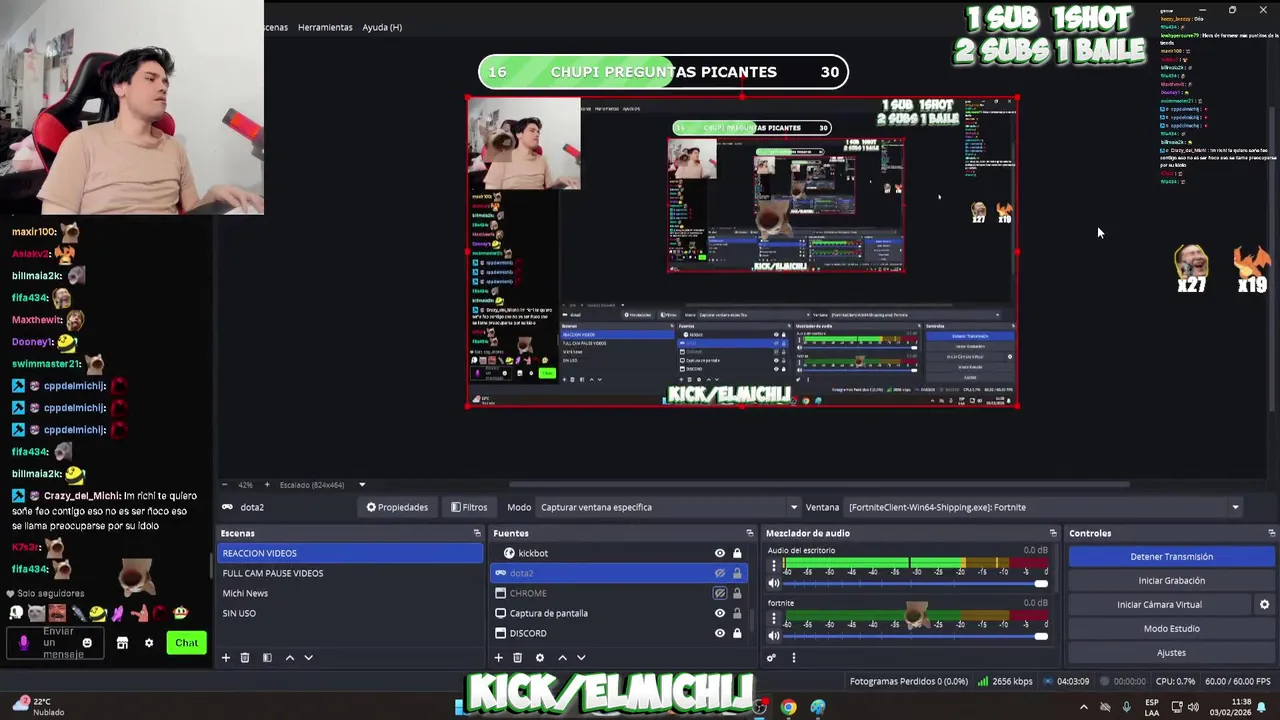The width and height of the screenshot is (1280, 720).
Task: Open notifications bell in system tray
Action: click(1261, 707)
